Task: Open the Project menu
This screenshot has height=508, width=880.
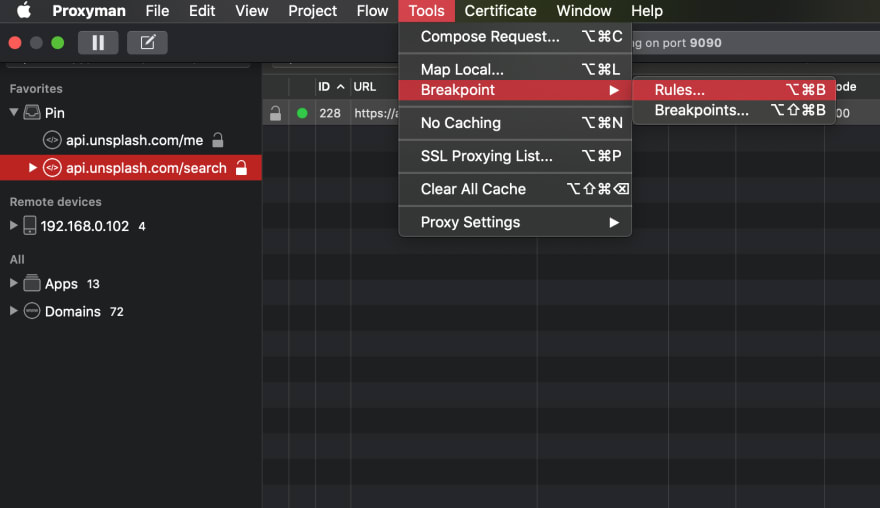Action: pyautogui.click(x=313, y=11)
